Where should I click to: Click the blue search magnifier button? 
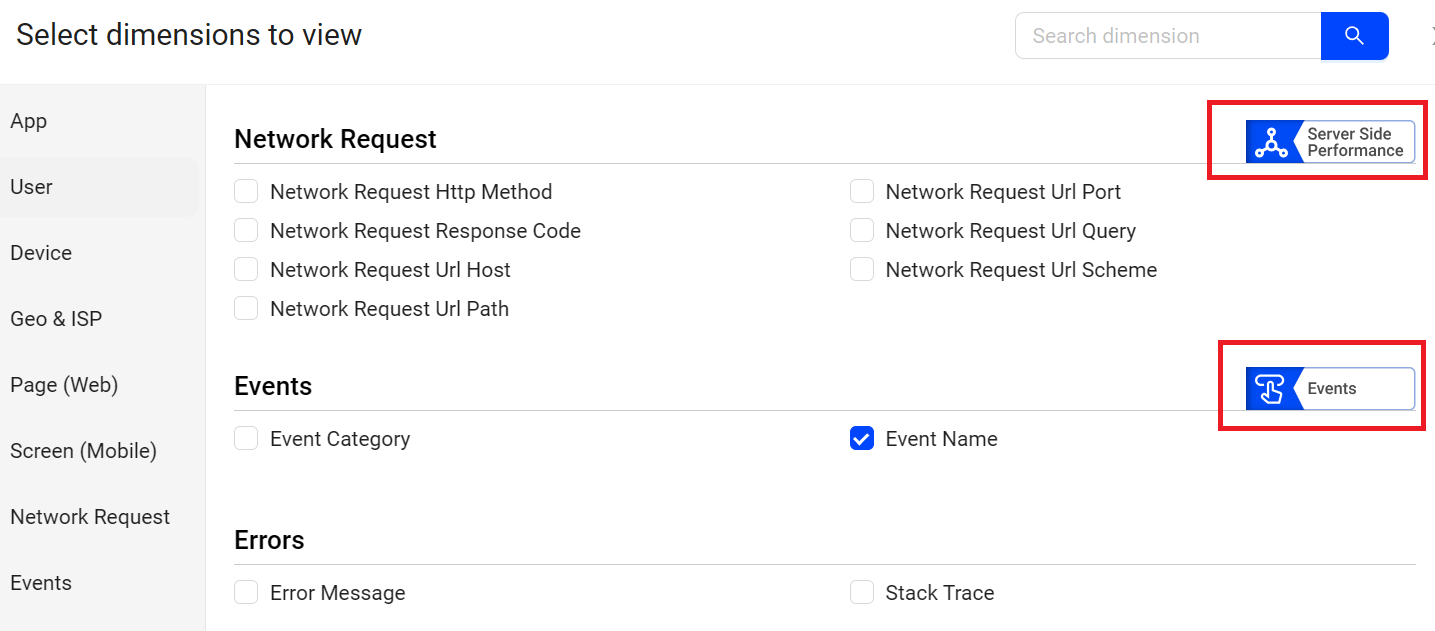[x=1354, y=36]
